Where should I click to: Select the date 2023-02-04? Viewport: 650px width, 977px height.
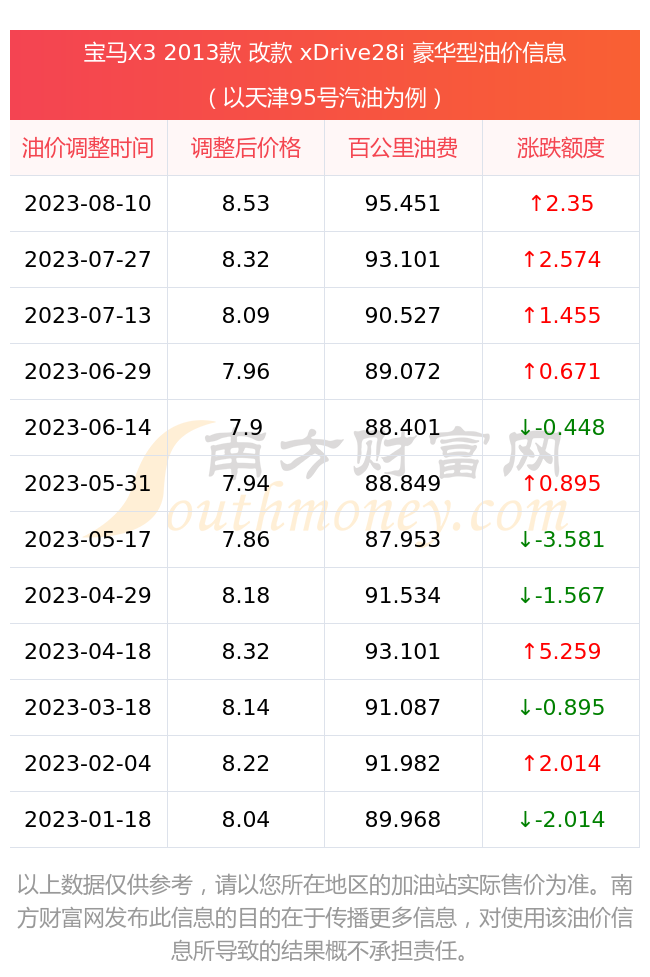pos(88,765)
